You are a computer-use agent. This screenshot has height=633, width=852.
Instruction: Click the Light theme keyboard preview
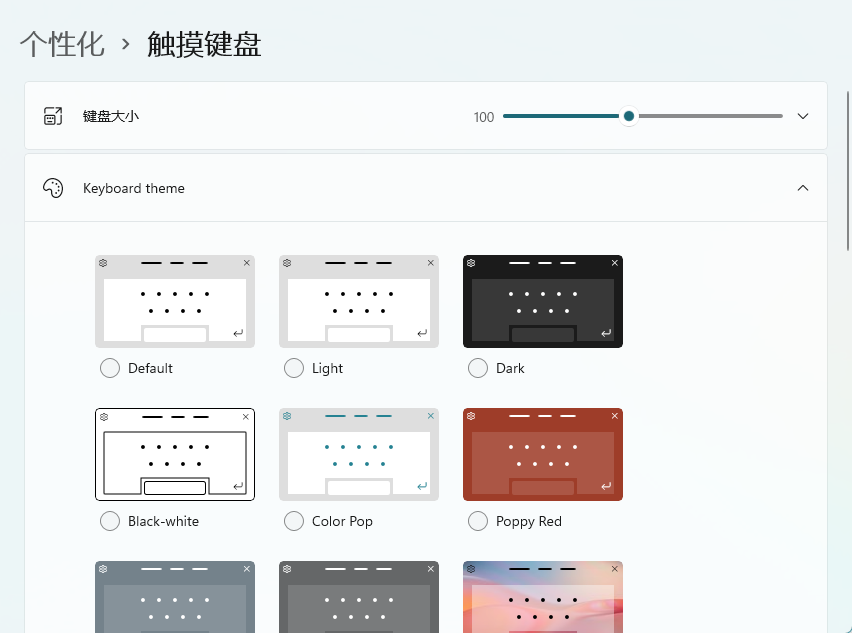coord(359,301)
